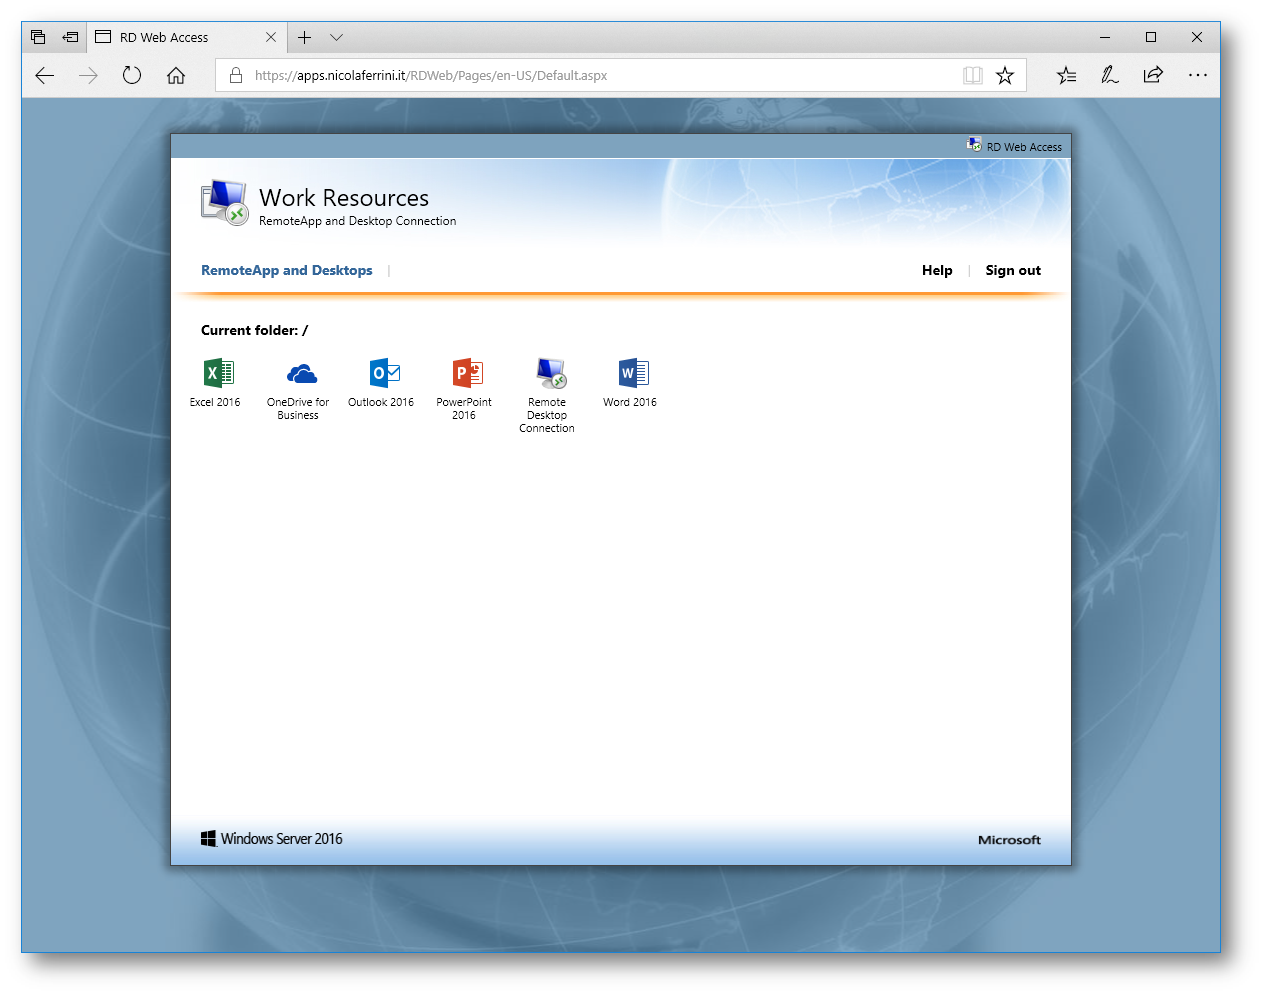Go to the browser home page

click(176, 75)
